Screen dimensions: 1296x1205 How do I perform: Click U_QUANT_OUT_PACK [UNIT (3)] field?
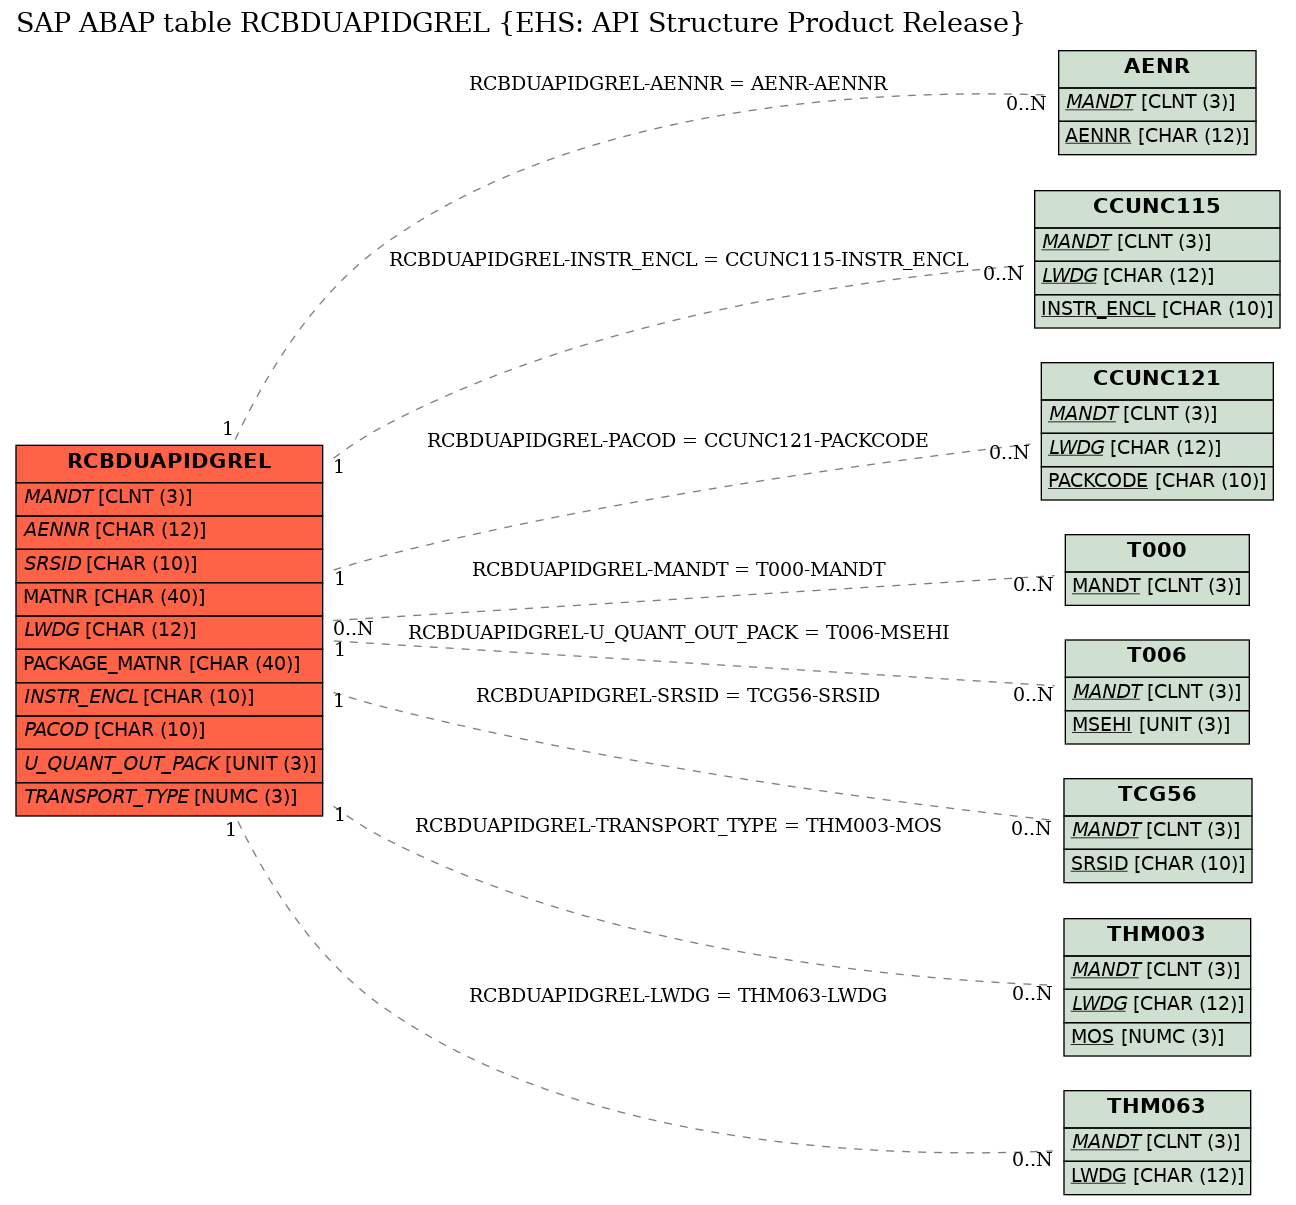169,765
